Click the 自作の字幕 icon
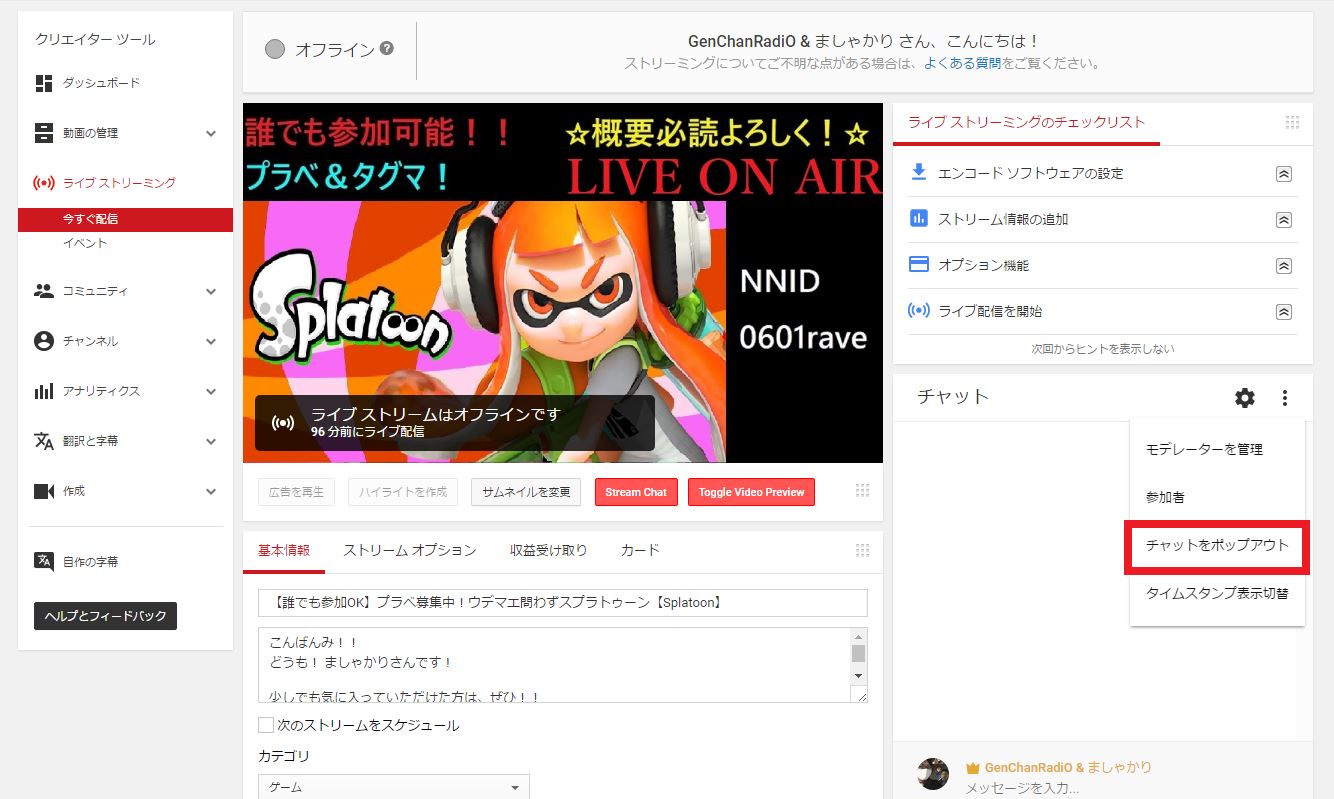 pos(44,561)
